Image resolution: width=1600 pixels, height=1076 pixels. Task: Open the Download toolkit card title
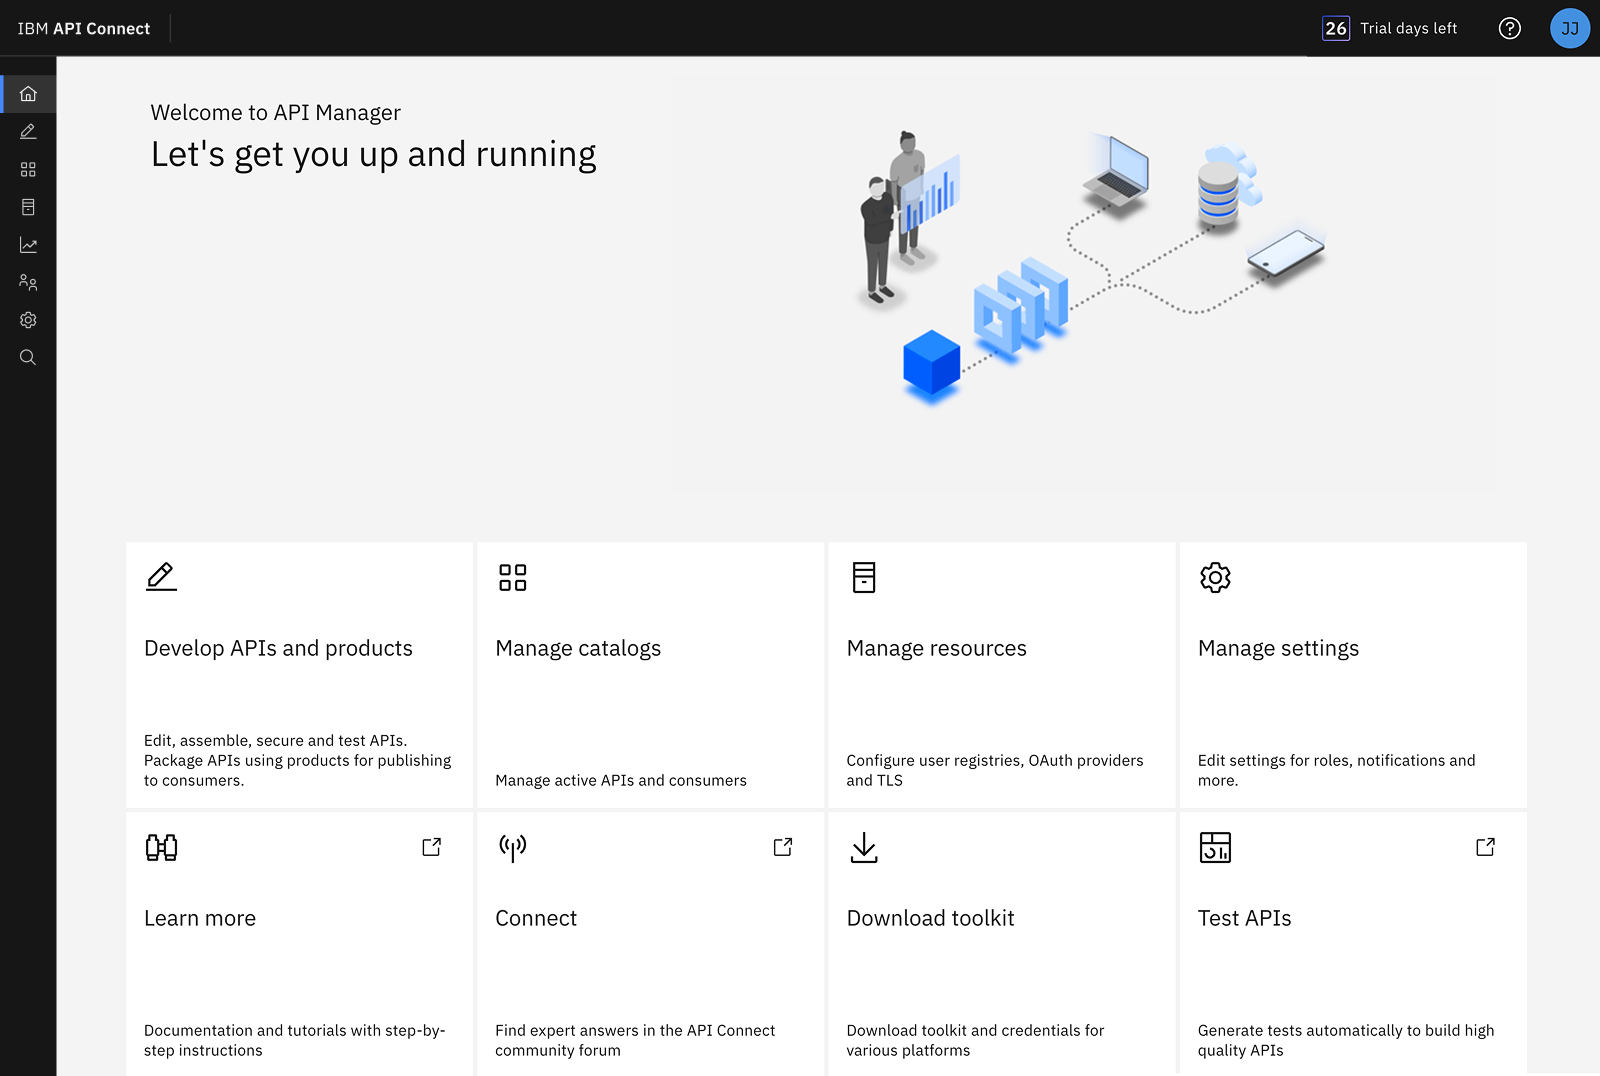point(930,918)
